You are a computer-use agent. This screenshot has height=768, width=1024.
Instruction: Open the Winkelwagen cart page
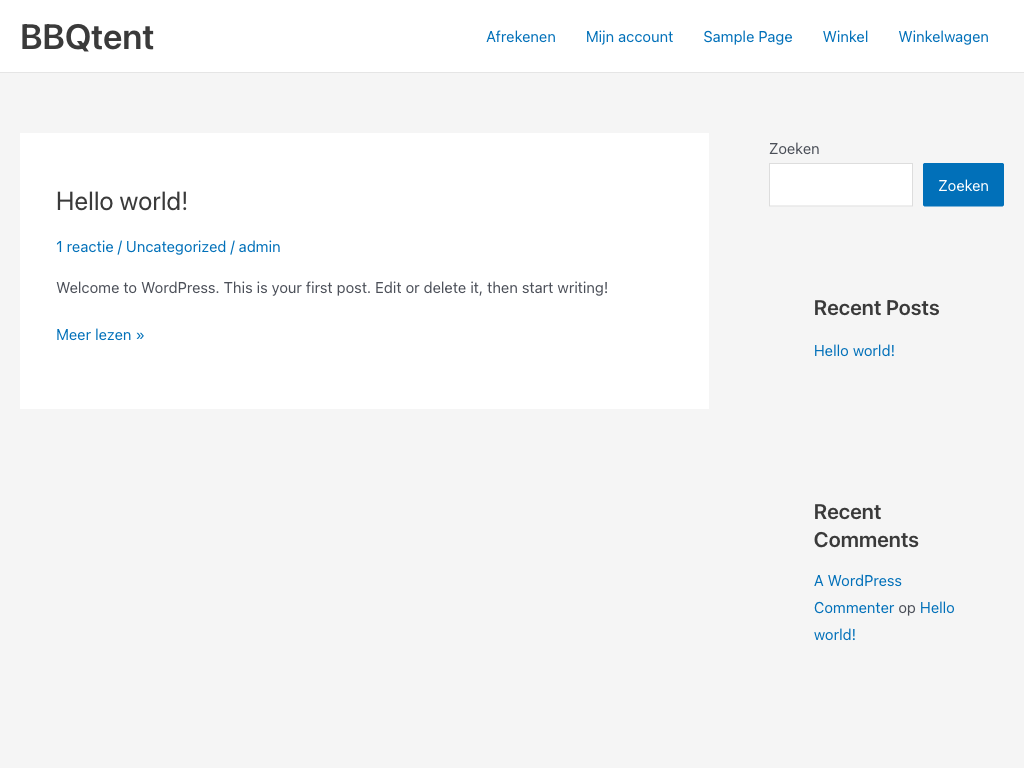click(943, 37)
